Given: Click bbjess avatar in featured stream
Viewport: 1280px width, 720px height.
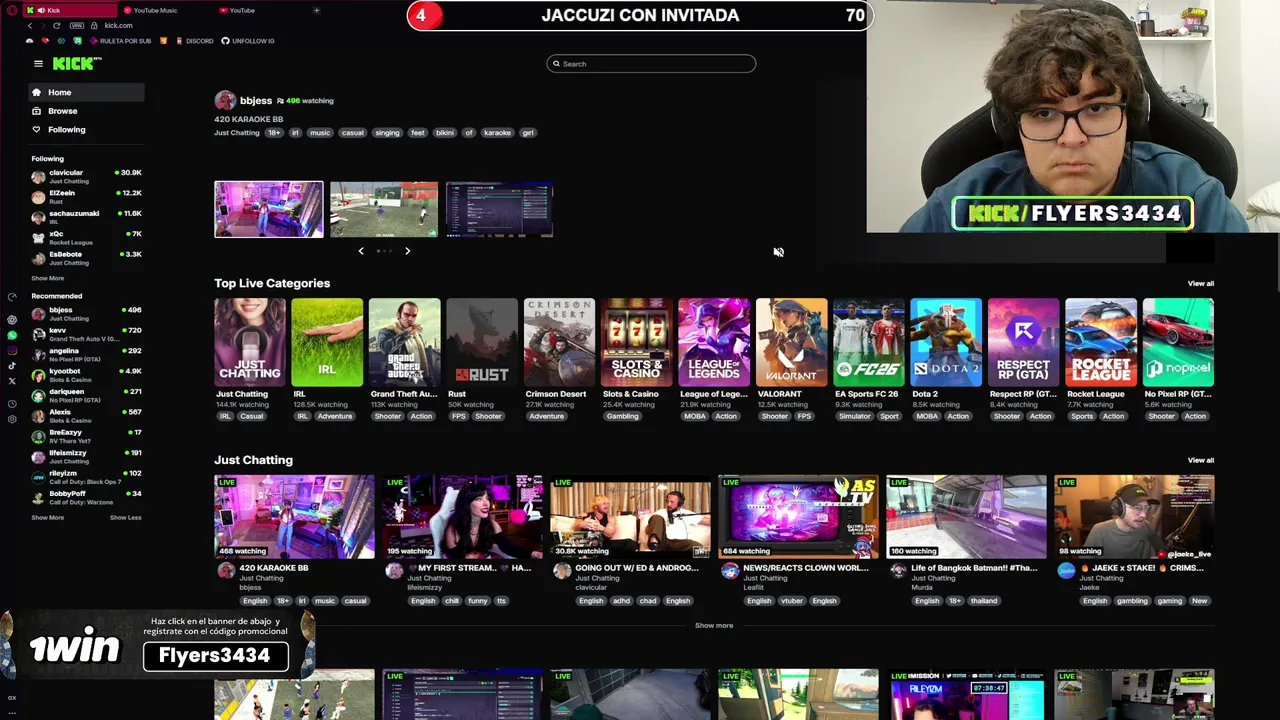Looking at the screenshot, I should click(x=225, y=100).
